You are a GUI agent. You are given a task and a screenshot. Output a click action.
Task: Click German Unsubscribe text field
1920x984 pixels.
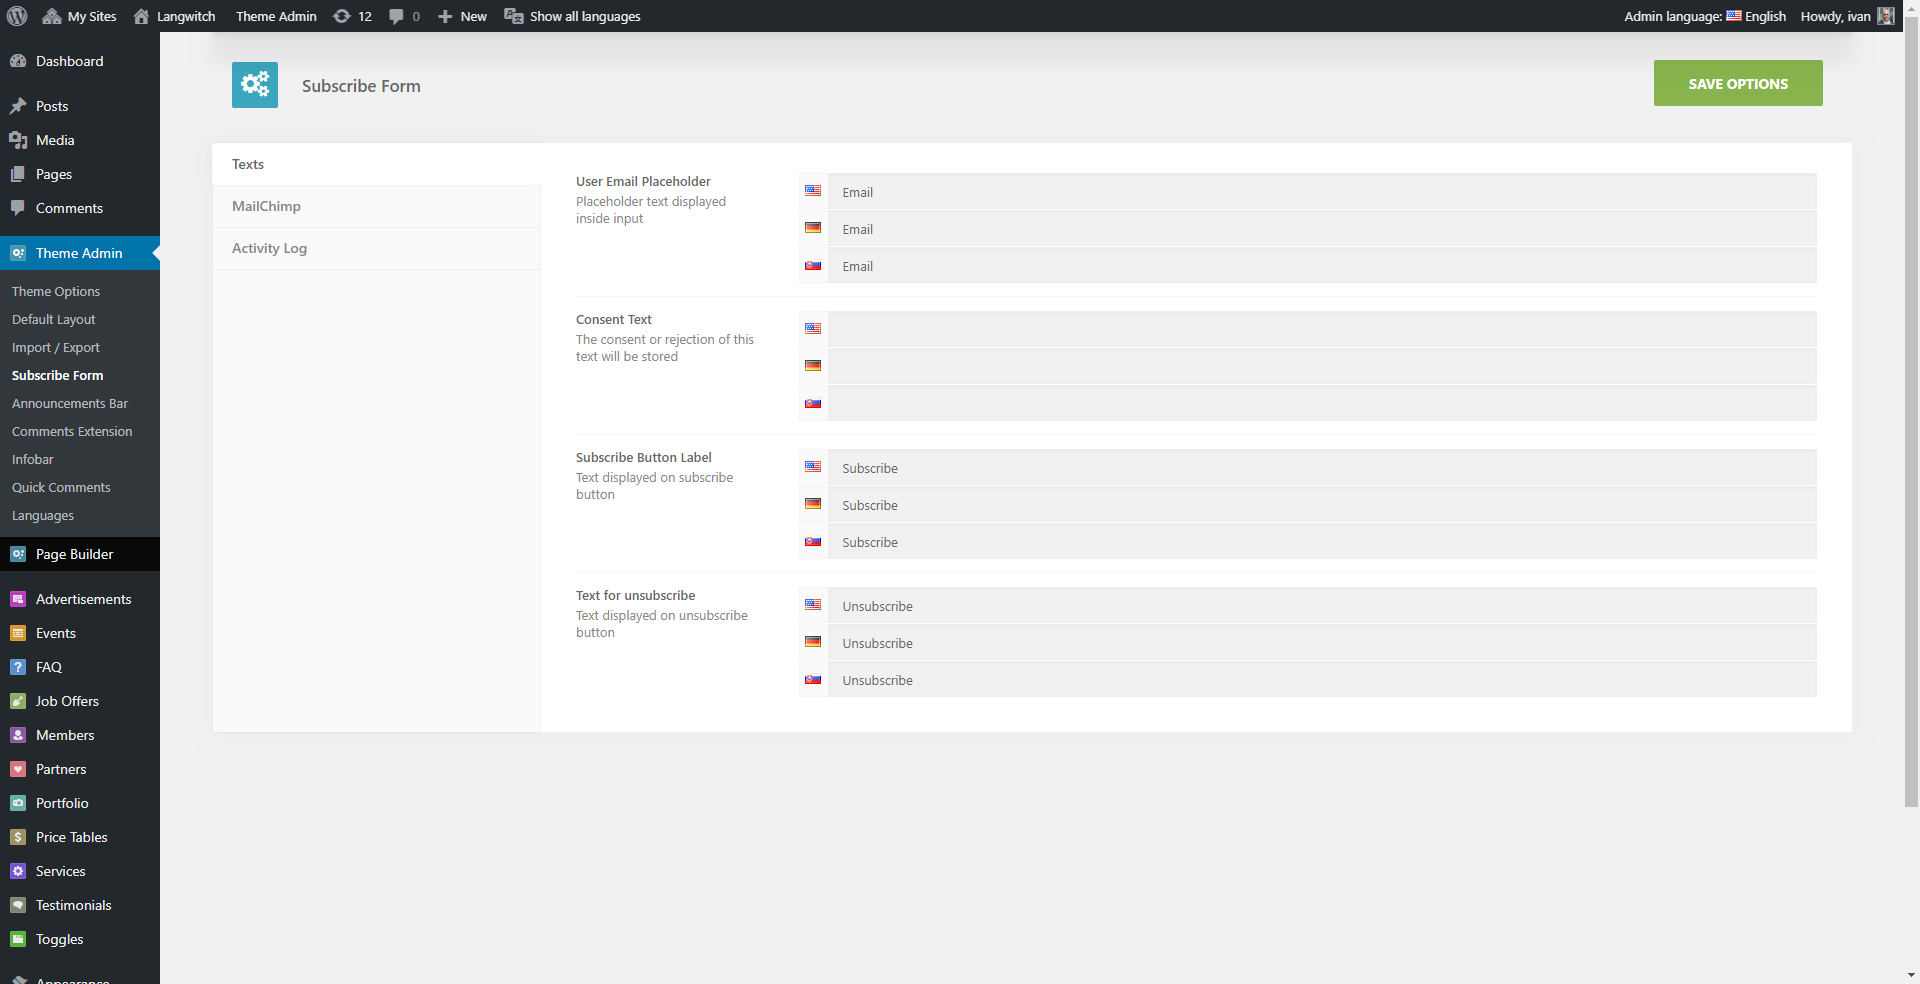click(1322, 643)
